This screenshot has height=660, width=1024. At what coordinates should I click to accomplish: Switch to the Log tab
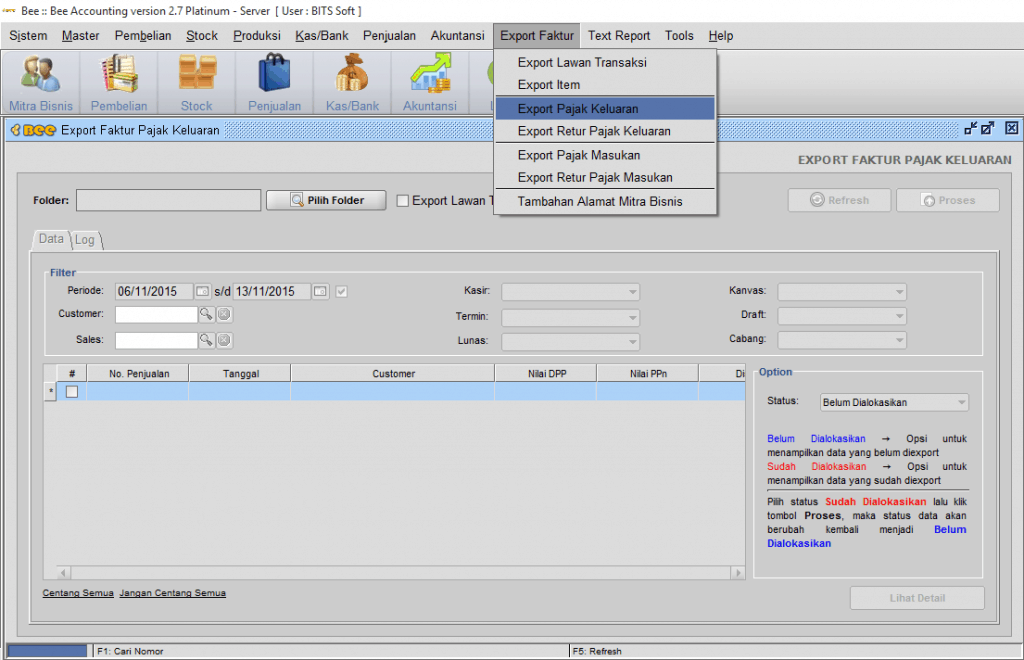pyautogui.click(x=85, y=240)
